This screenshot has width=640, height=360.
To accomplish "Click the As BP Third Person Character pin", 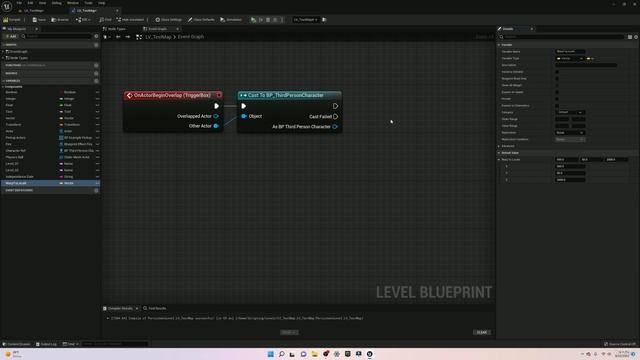I will 335,127.
